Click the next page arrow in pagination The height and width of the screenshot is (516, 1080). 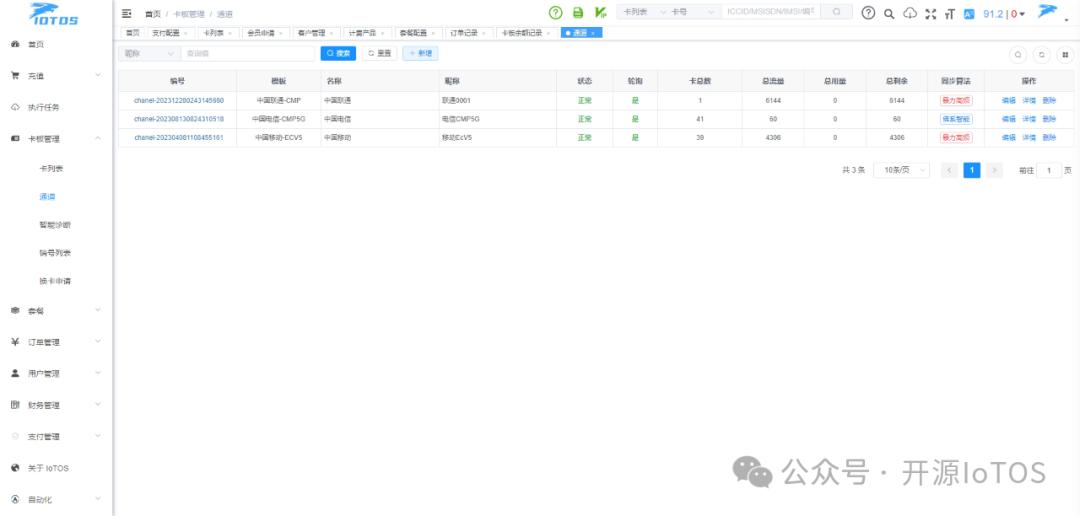click(994, 170)
